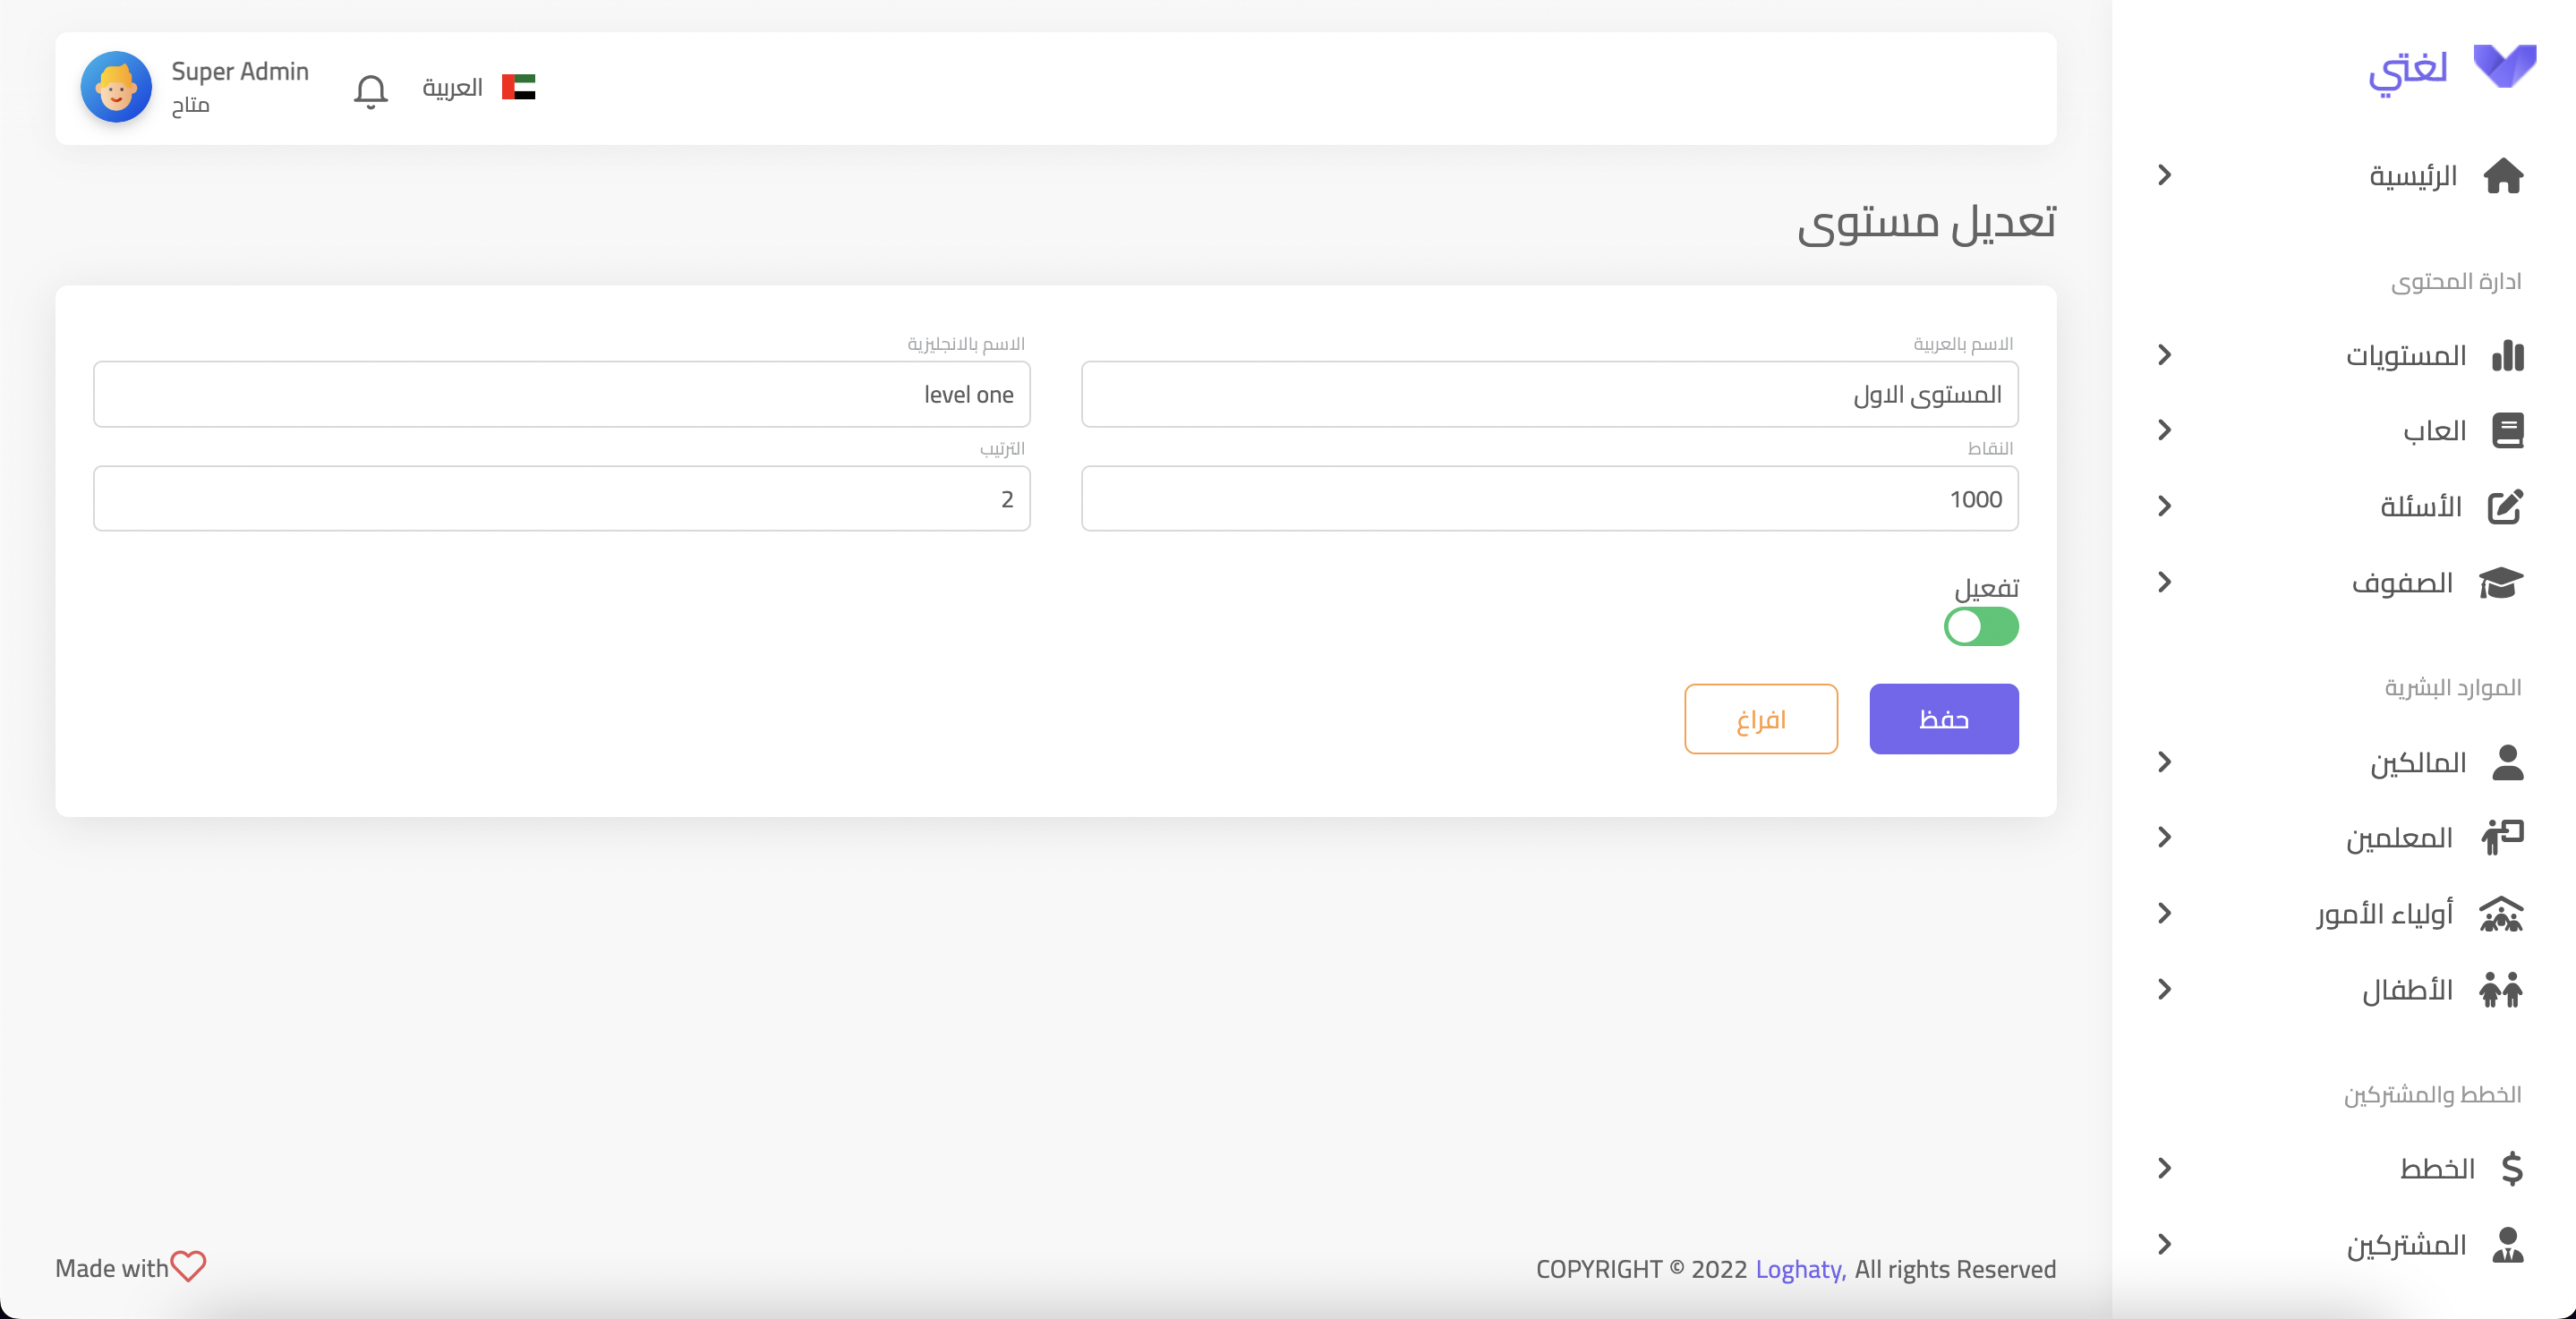Image resolution: width=2576 pixels, height=1319 pixels.
Task: Click the bar chart levels icon
Action: pos(2507,355)
